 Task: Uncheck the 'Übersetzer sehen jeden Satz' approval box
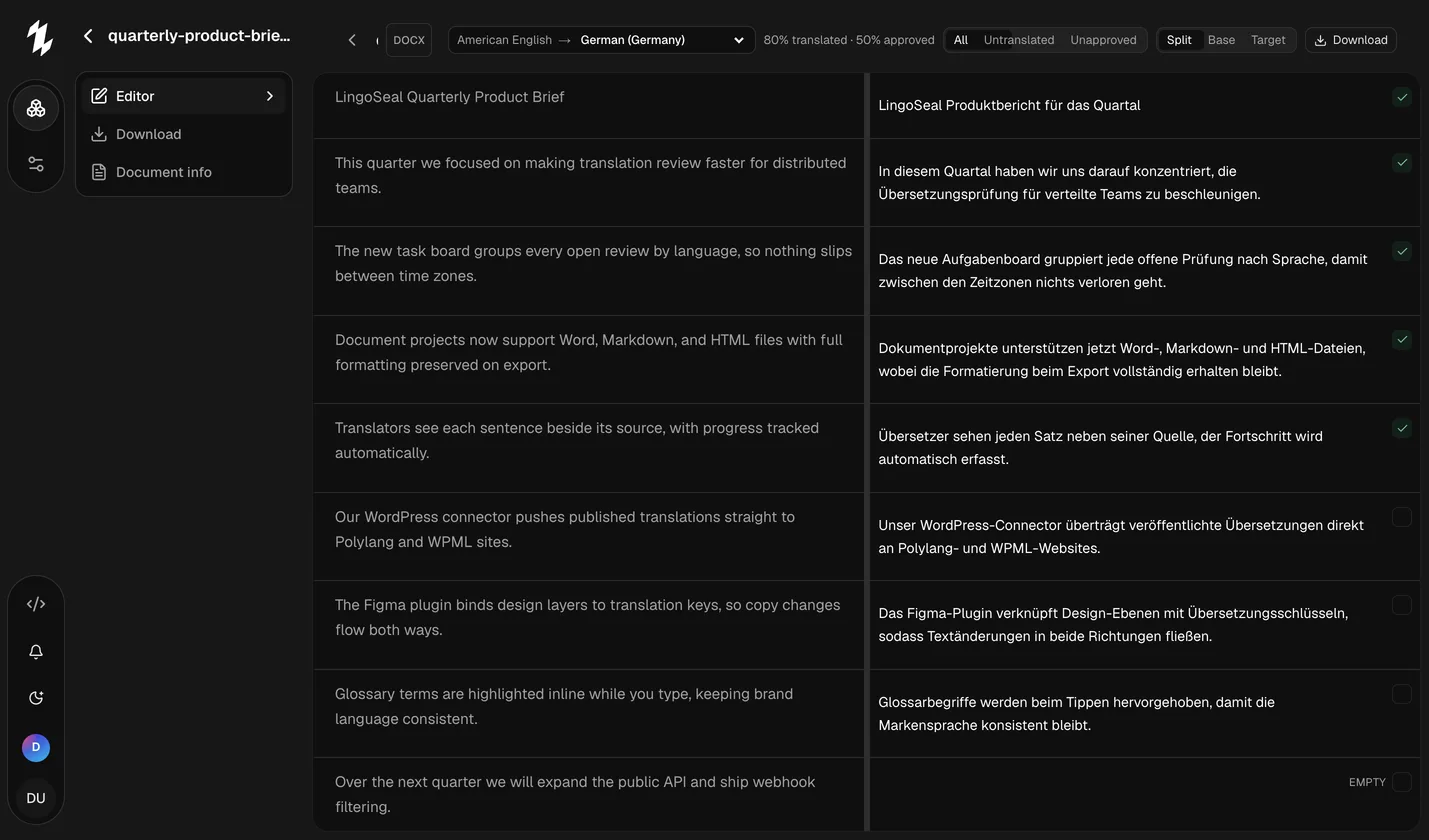click(1402, 428)
